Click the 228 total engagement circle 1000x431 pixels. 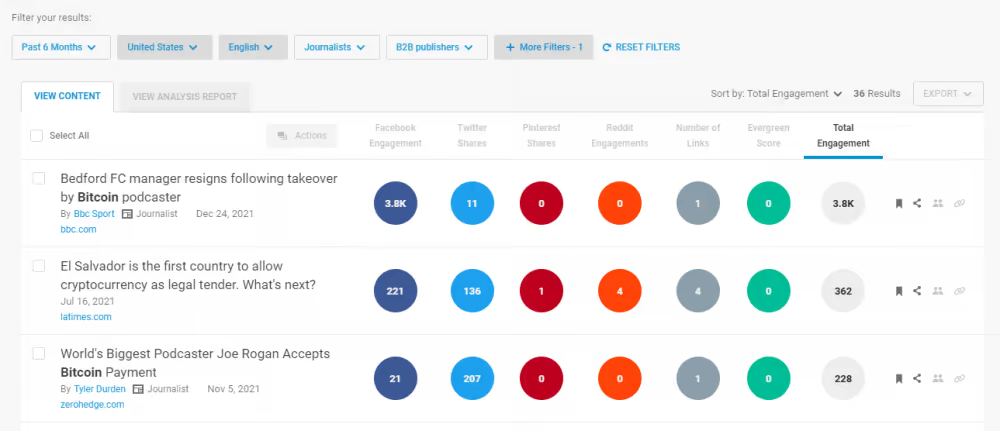[x=843, y=379]
